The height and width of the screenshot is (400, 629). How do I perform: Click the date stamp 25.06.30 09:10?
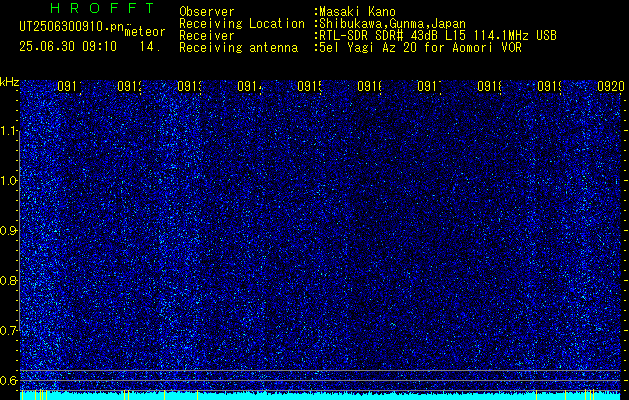point(68,47)
